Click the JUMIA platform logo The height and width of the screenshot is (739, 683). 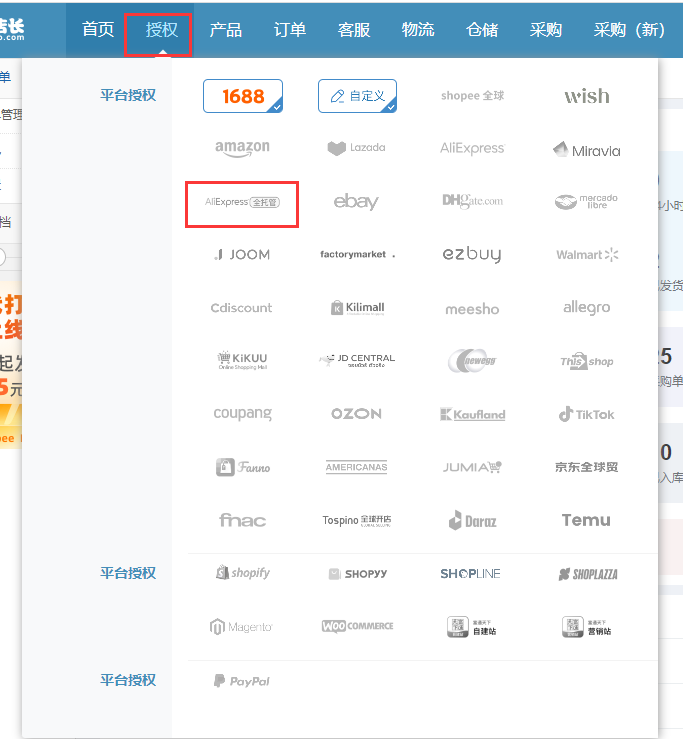[472, 467]
